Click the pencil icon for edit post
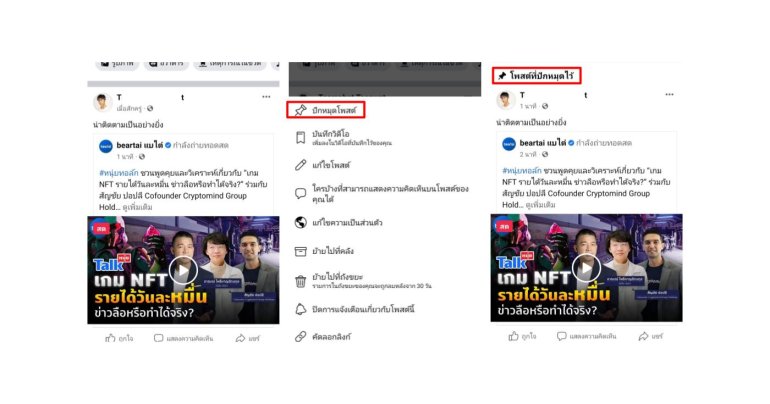The width and height of the screenshot is (770, 404). 300,164
